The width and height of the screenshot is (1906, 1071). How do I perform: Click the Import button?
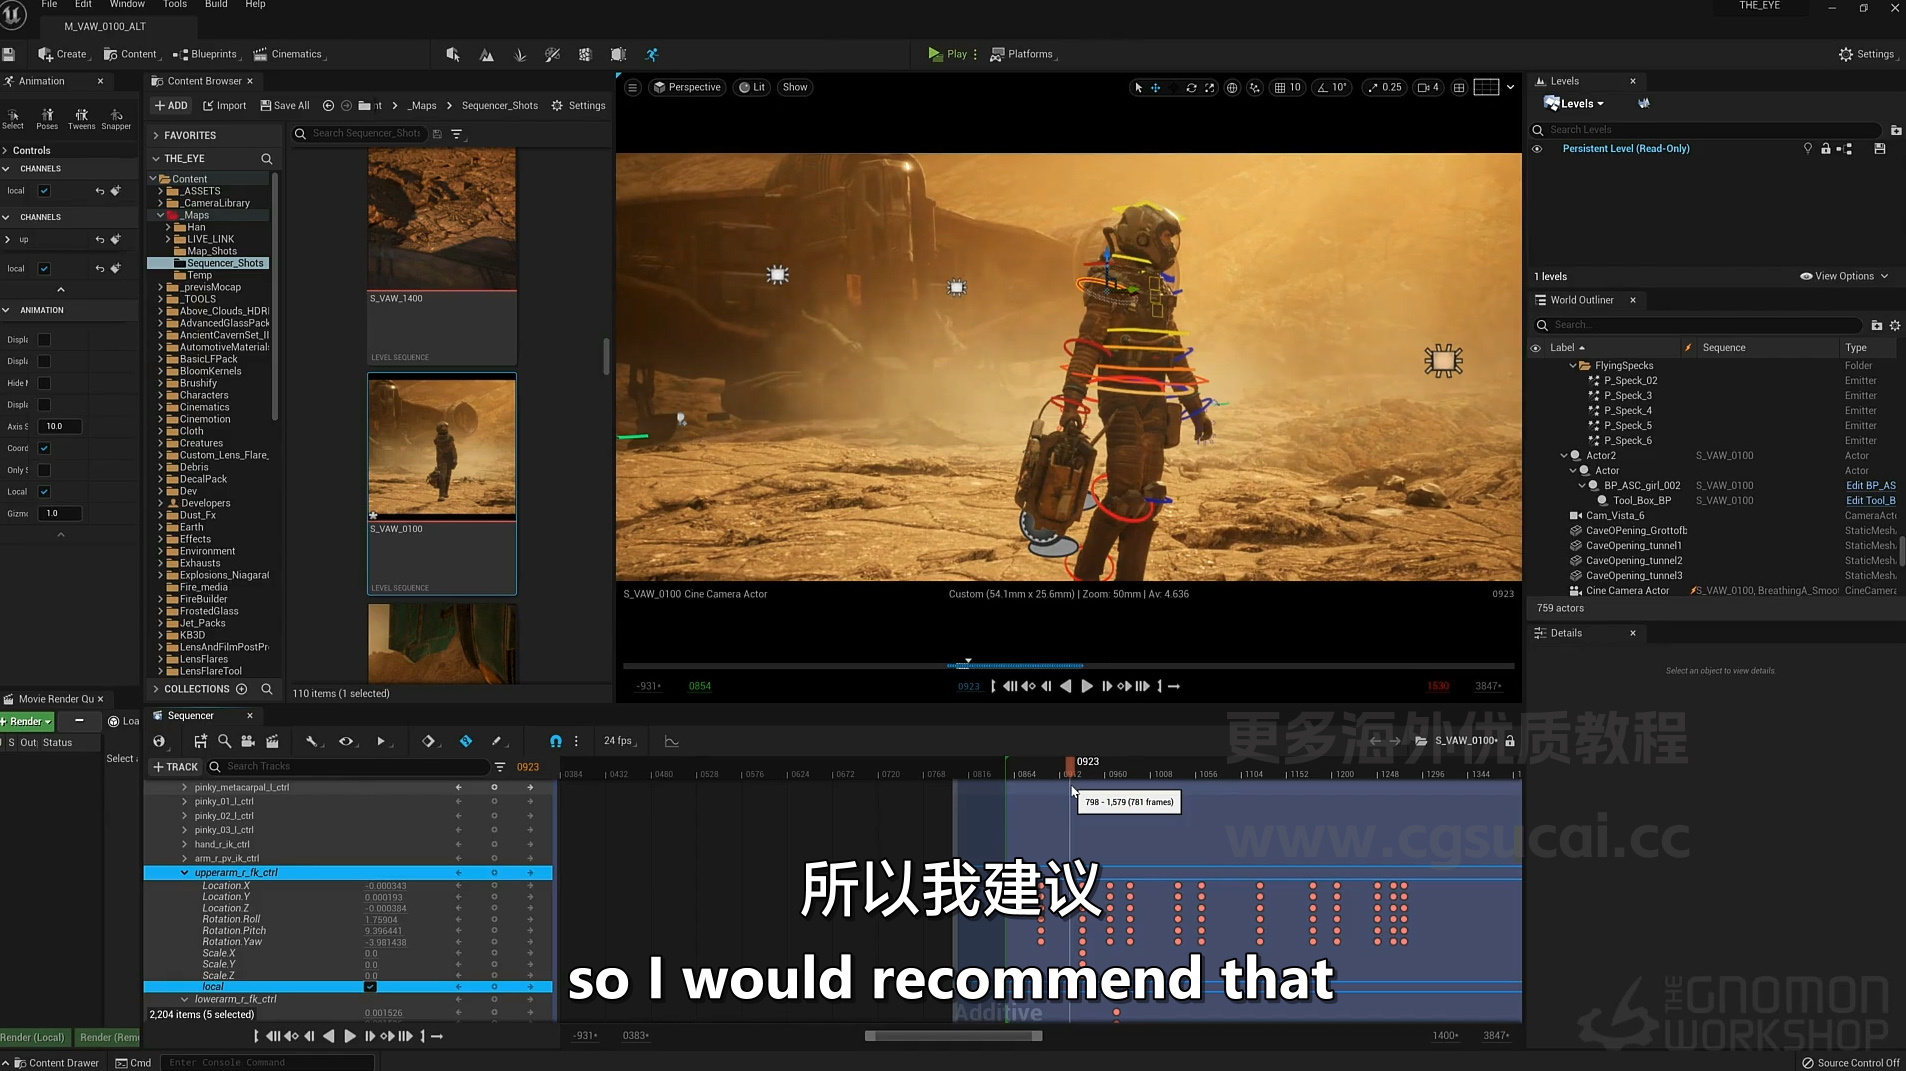pos(224,106)
